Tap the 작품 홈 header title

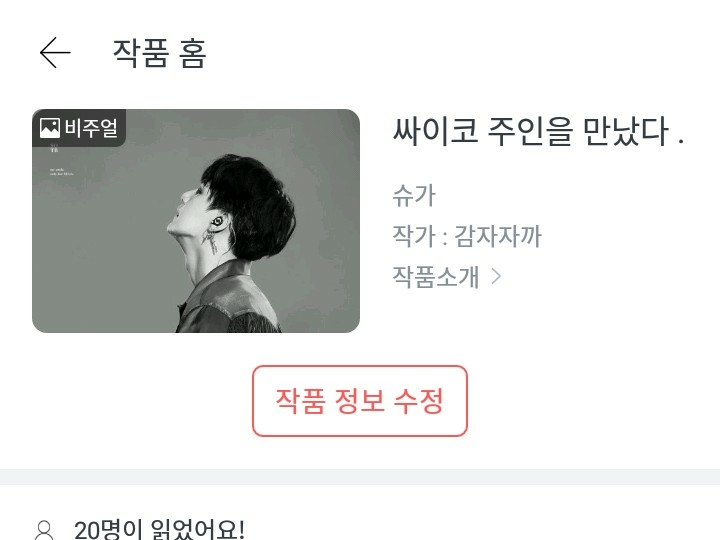[159, 53]
